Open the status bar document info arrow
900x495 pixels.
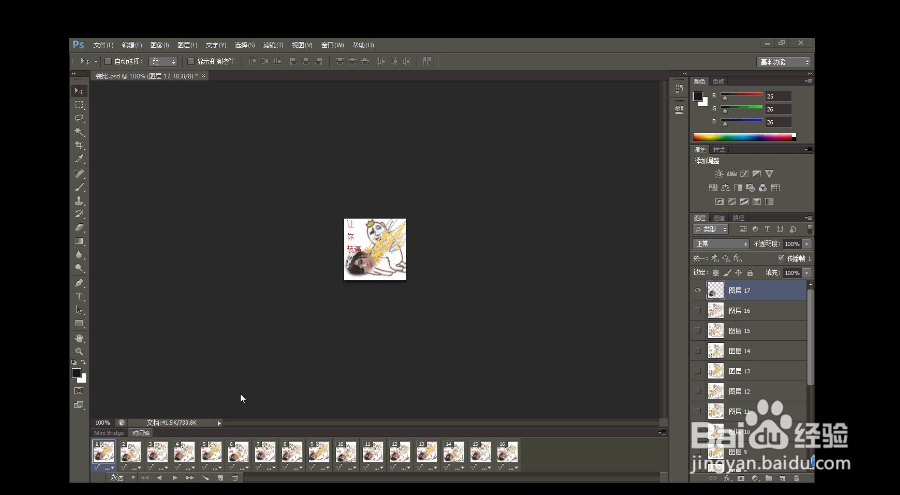[219, 423]
